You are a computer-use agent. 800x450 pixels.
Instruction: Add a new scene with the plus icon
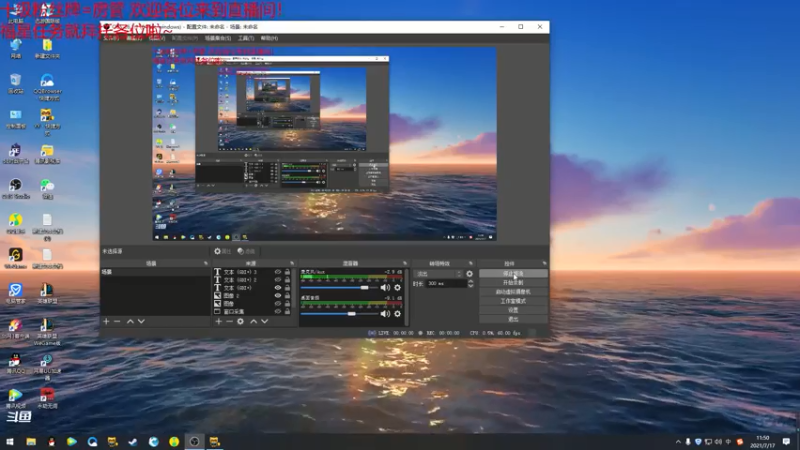pyautogui.click(x=106, y=321)
